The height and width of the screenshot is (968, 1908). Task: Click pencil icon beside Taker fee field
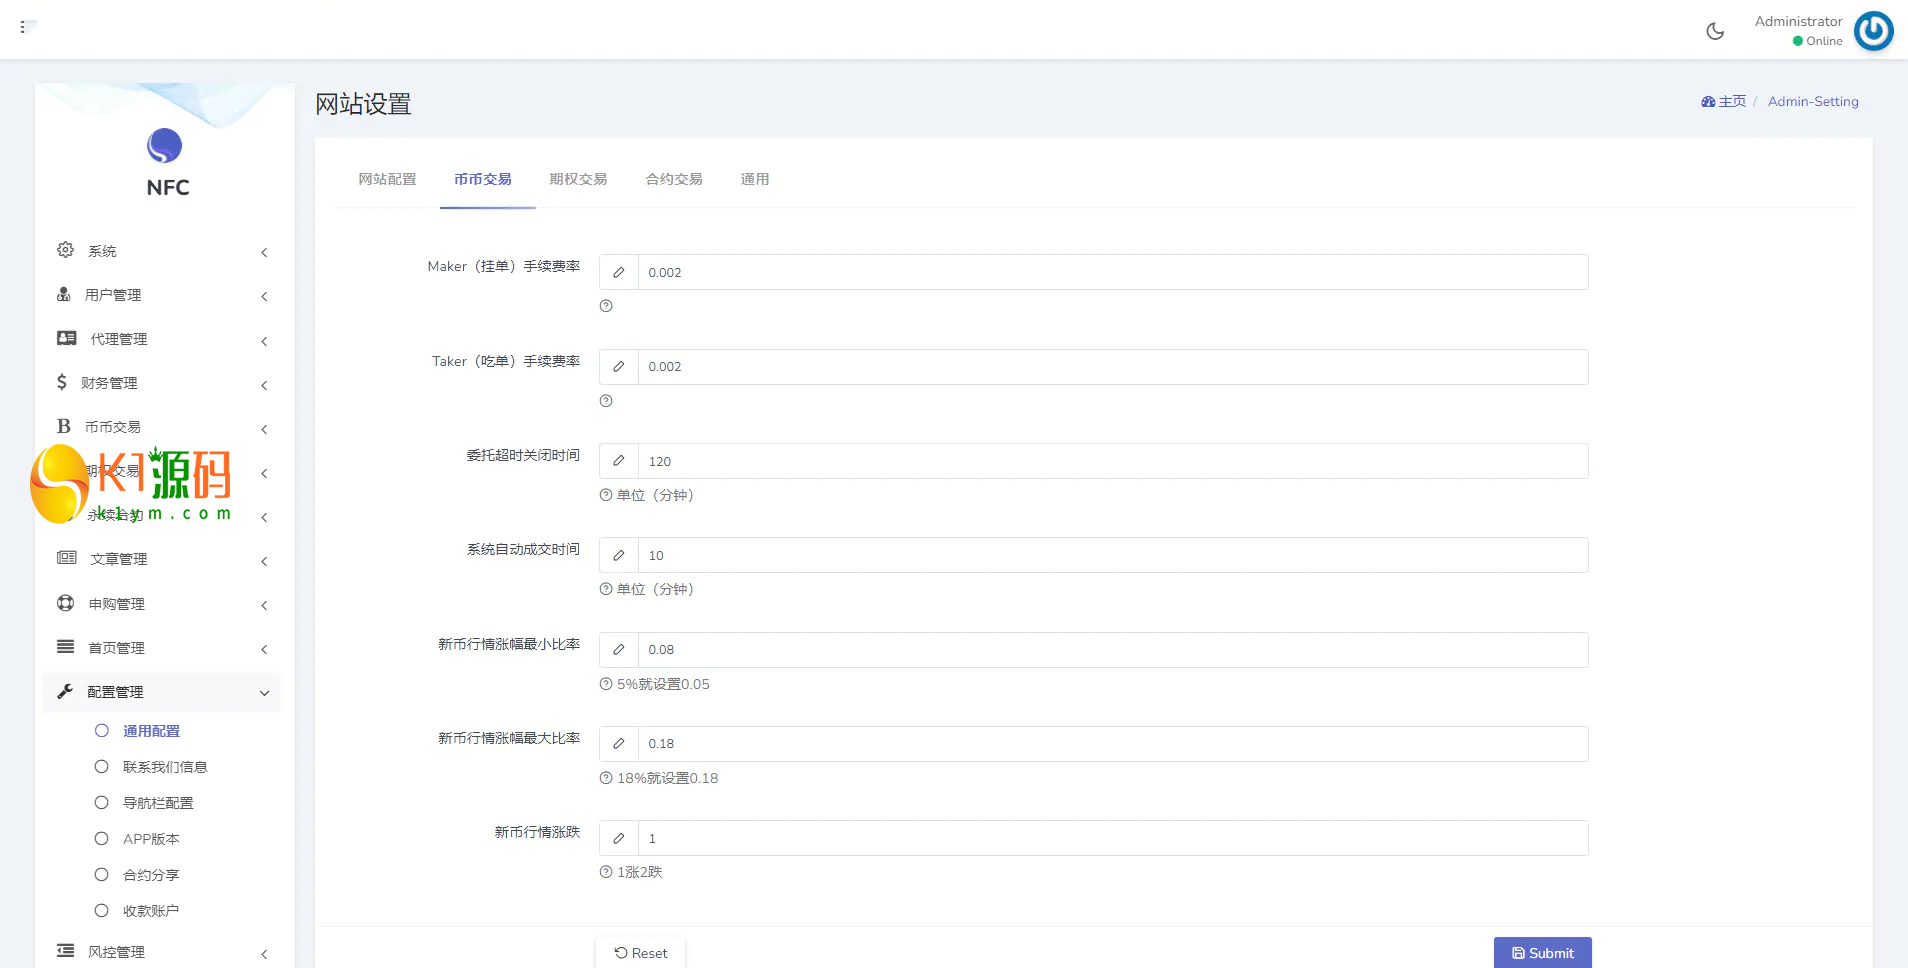[619, 367]
